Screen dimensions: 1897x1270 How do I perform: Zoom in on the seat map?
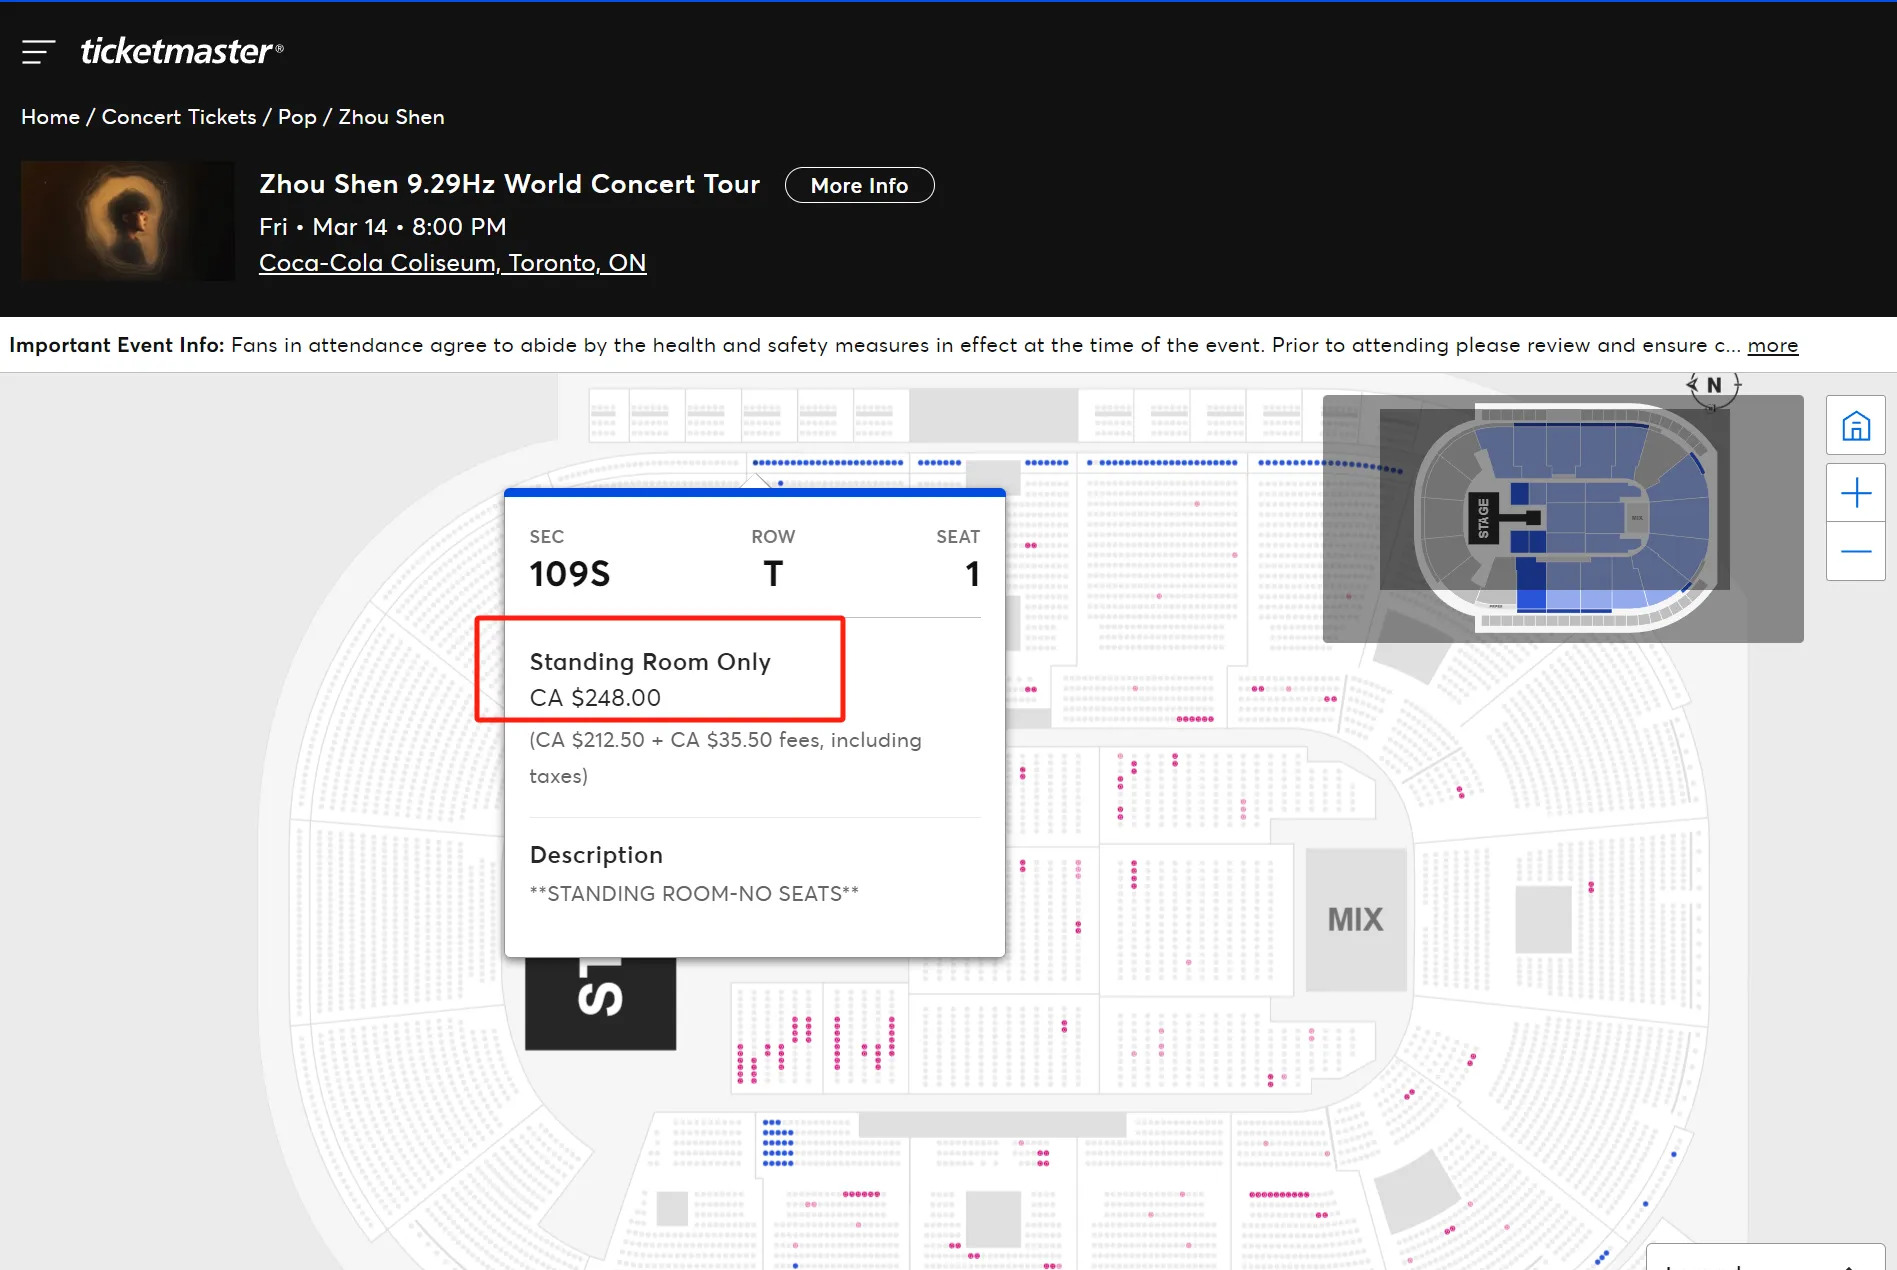coord(1856,492)
